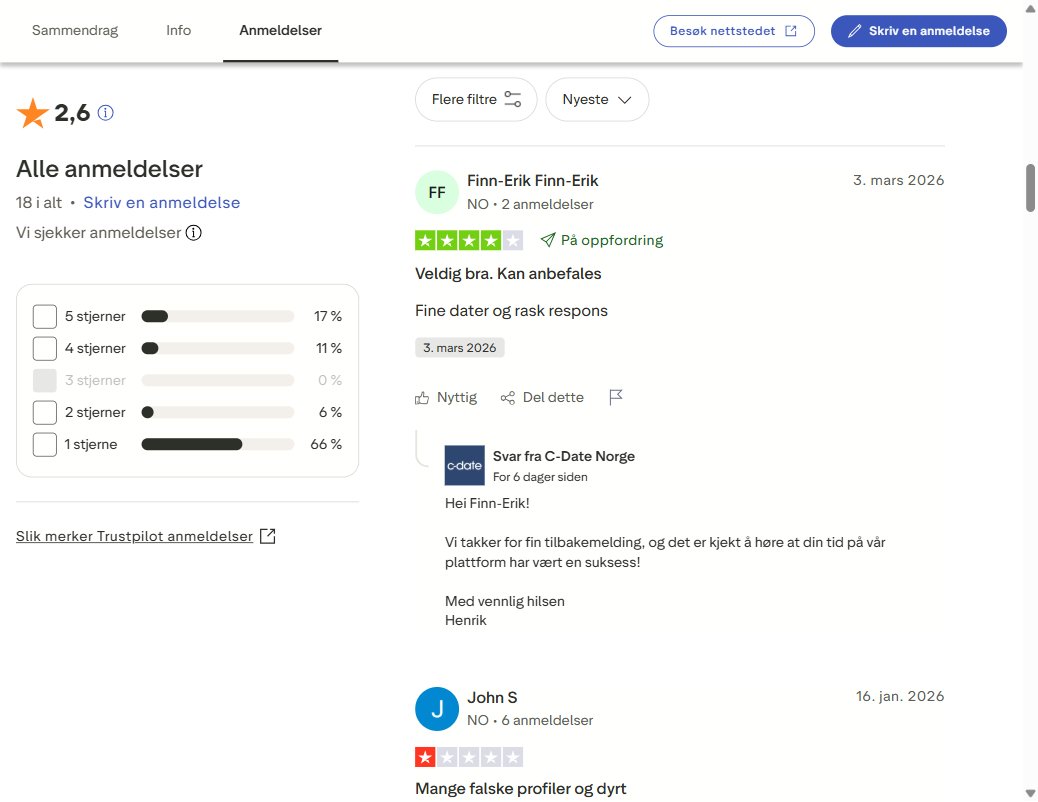Click the info icon next to 2,6 rating

point(105,113)
